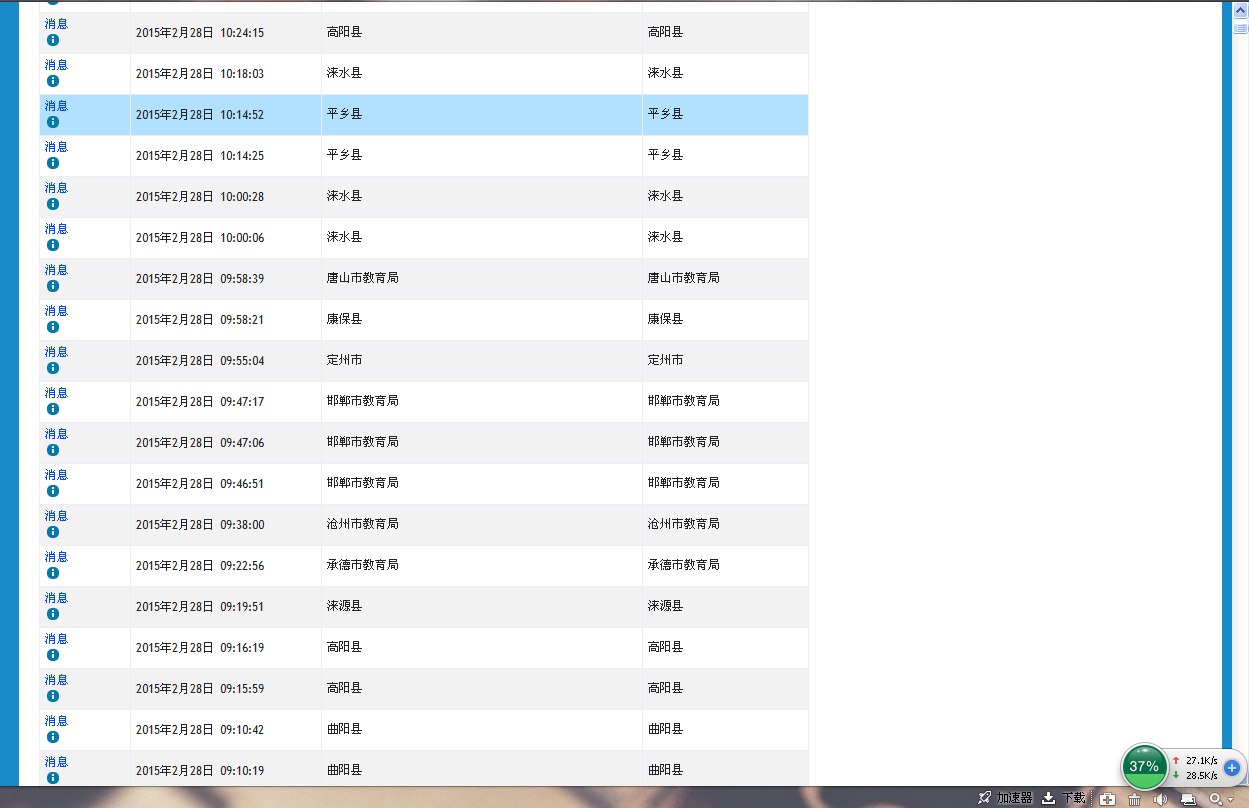Open 消息 link in the 09:19:51 涞源县 row
This screenshot has height=808, width=1249.
(x=56, y=597)
